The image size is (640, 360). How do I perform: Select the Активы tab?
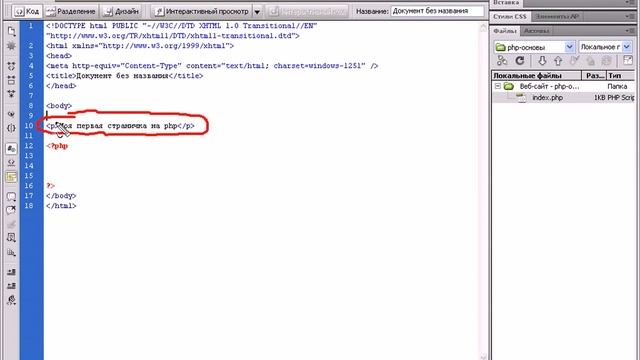[x=536, y=31]
